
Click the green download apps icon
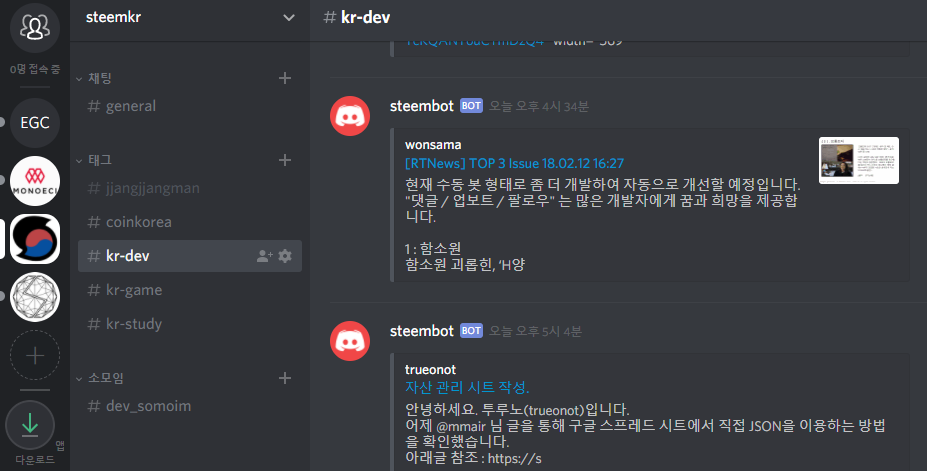click(30, 425)
